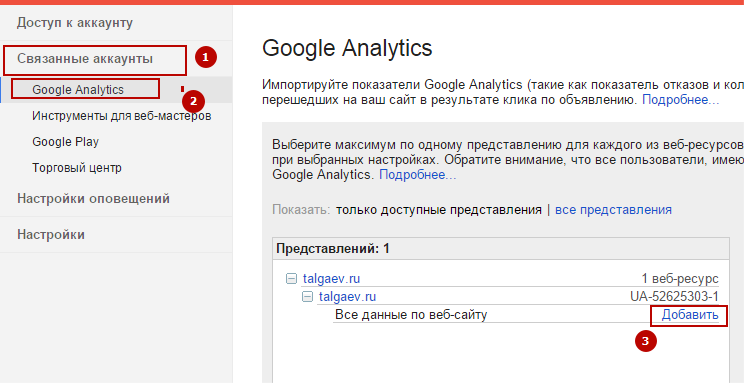Click Добавить for Все данные по веб-сайту
This screenshot has width=744, height=383.
pyautogui.click(x=690, y=315)
